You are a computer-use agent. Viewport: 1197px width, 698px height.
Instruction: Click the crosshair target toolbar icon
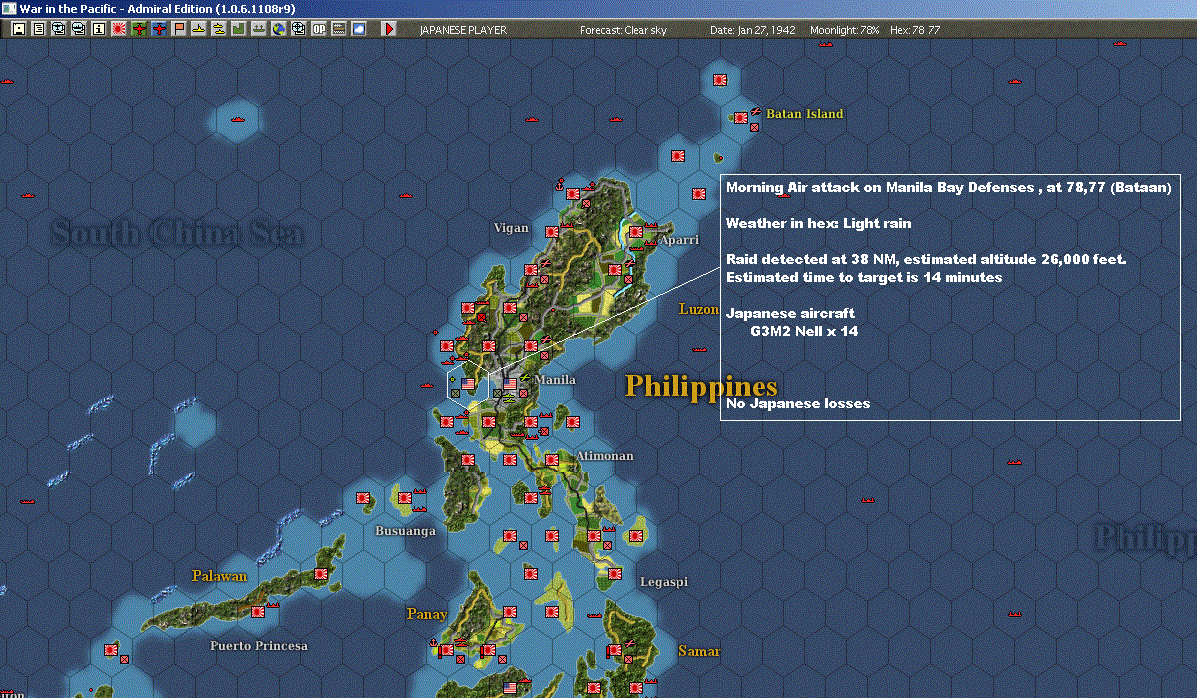[x=298, y=29]
